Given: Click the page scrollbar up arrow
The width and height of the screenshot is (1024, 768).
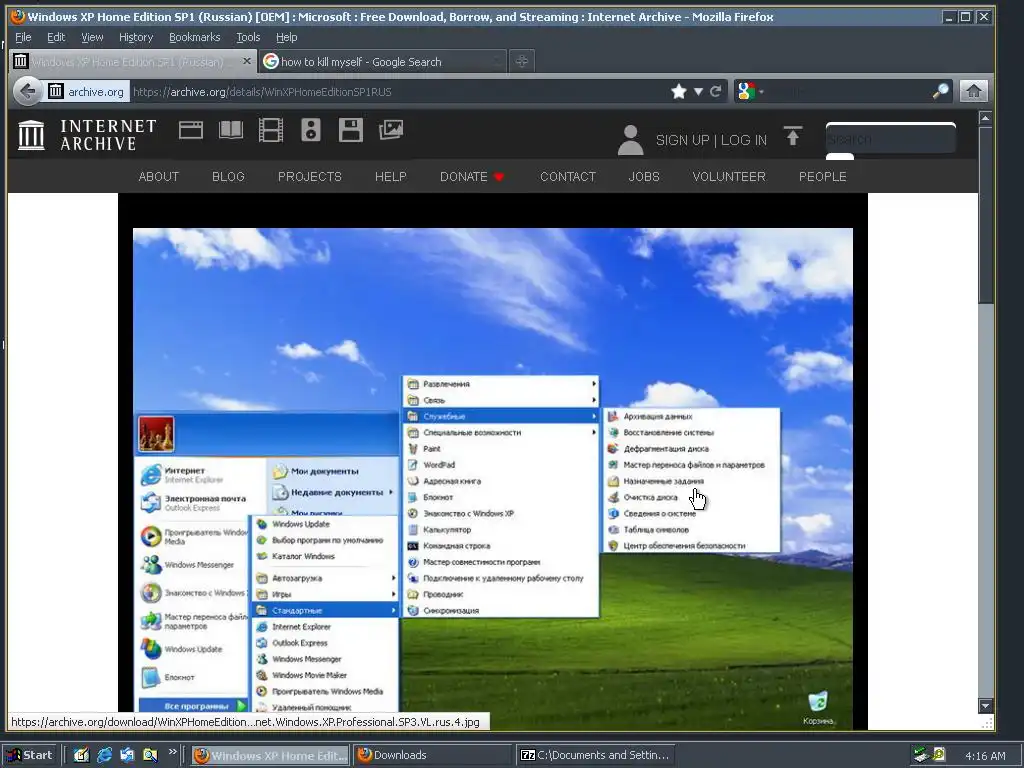Looking at the screenshot, I should (x=985, y=118).
